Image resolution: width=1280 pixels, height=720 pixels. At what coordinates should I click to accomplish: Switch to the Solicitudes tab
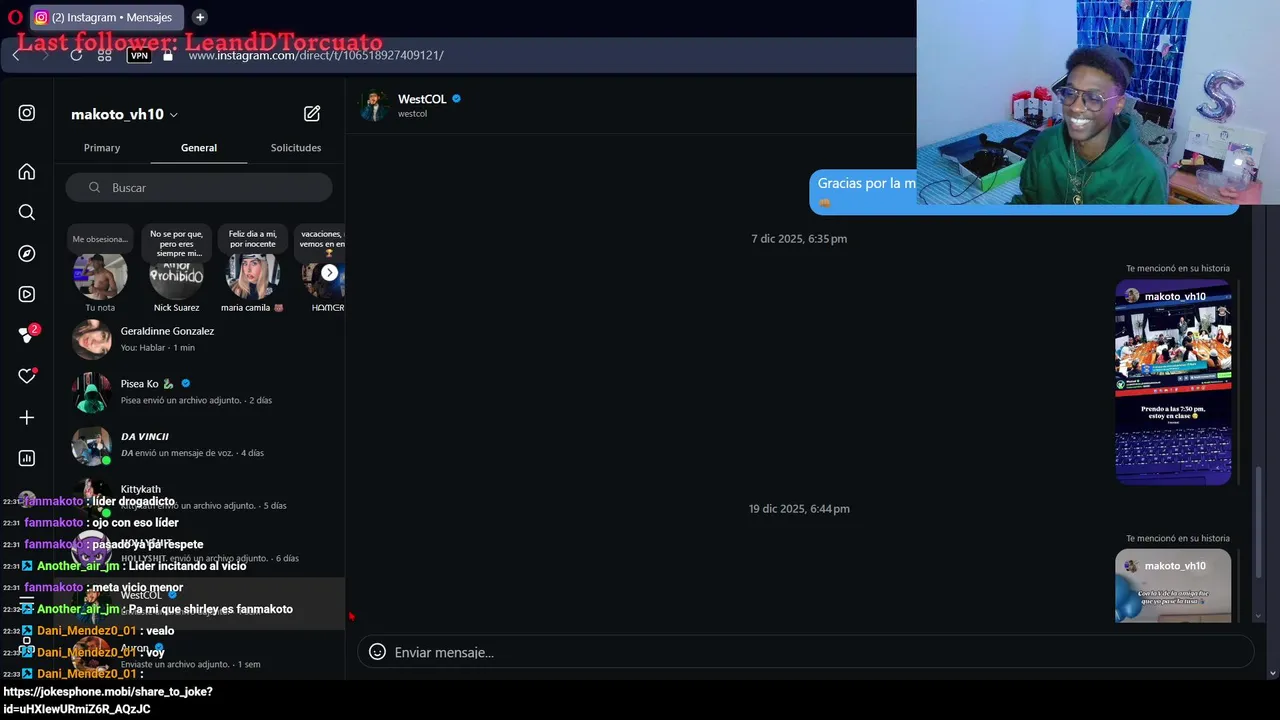point(296,148)
